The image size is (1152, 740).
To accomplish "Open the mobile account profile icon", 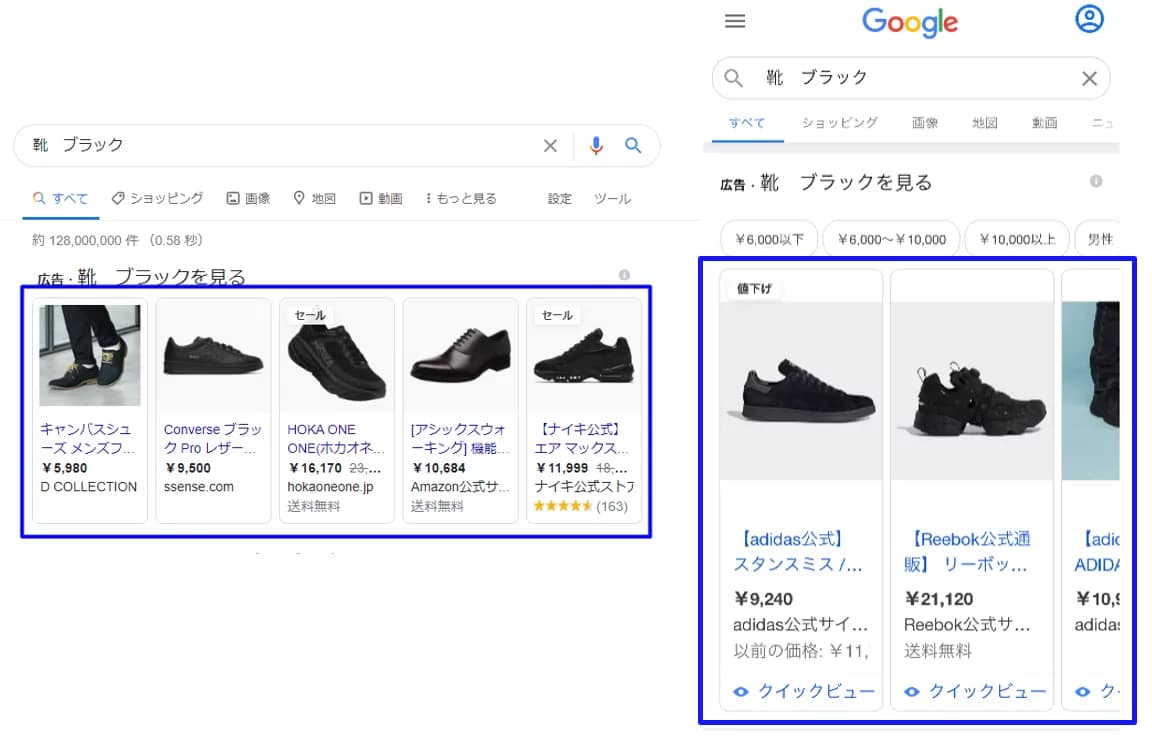I will [x=1089, y=19].
